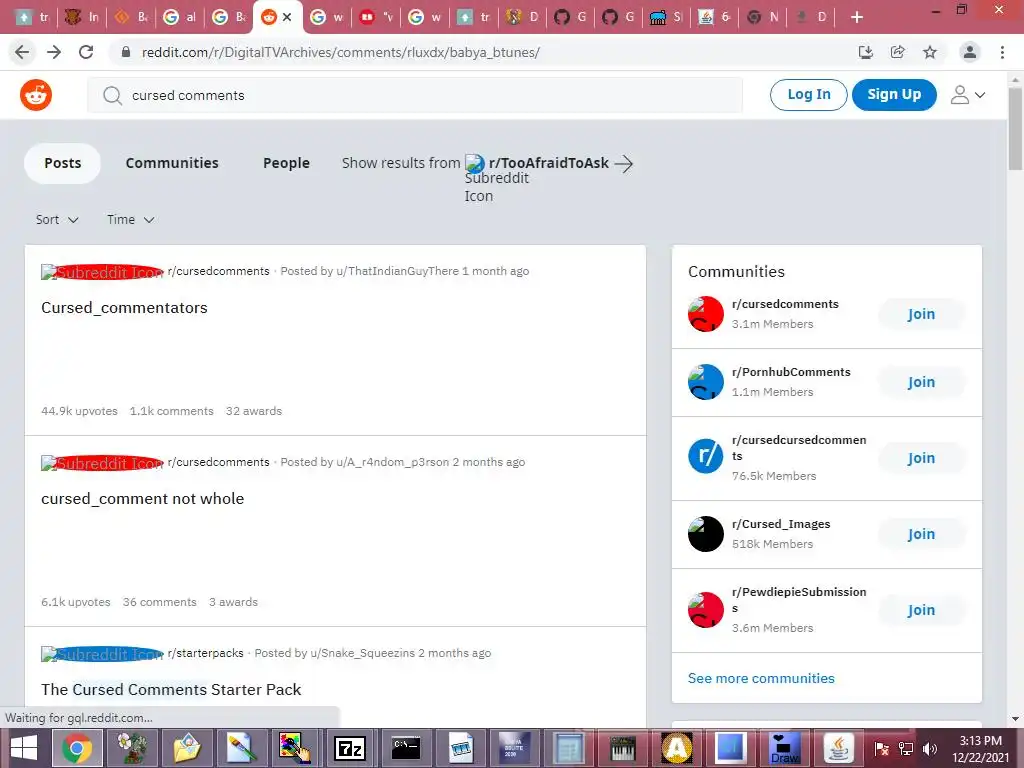This screenshot has width=1024, height=768.
Task: Open the post 'Cursed_commentators'
Action: pos(124,308)
